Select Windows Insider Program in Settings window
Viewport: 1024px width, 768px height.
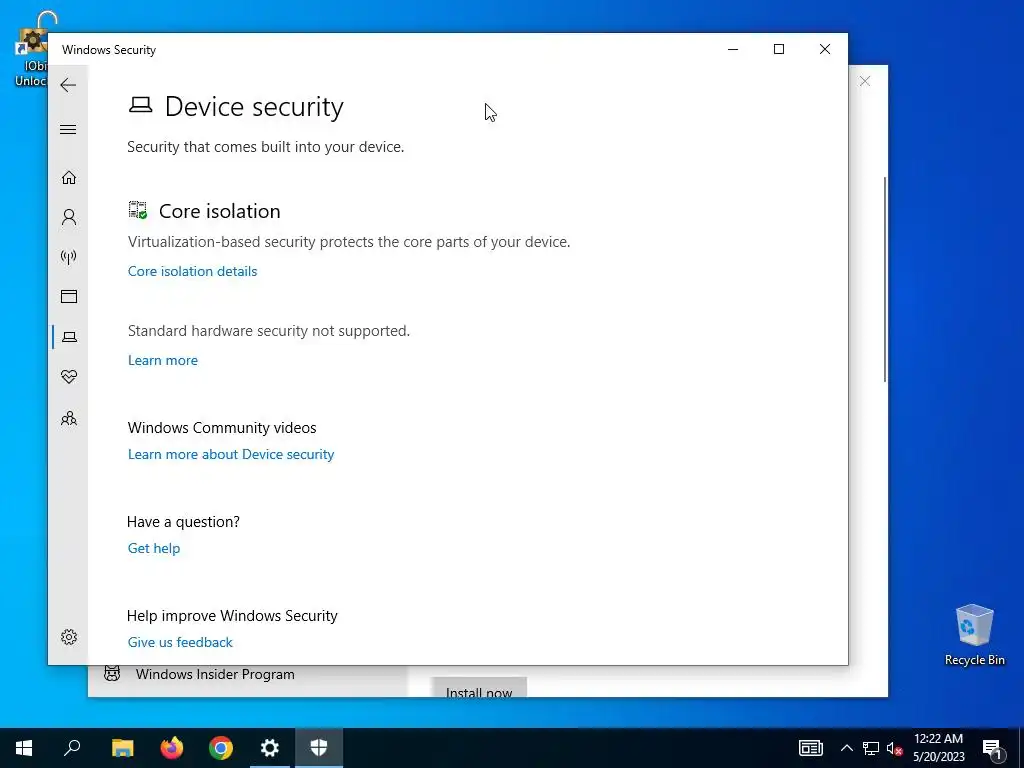(x=215, y=675)
